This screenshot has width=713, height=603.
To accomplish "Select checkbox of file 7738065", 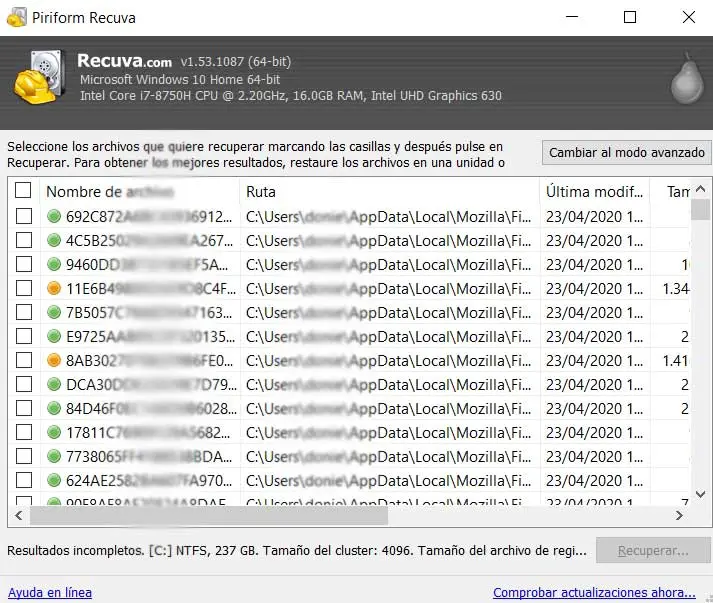I will (24, 456).
